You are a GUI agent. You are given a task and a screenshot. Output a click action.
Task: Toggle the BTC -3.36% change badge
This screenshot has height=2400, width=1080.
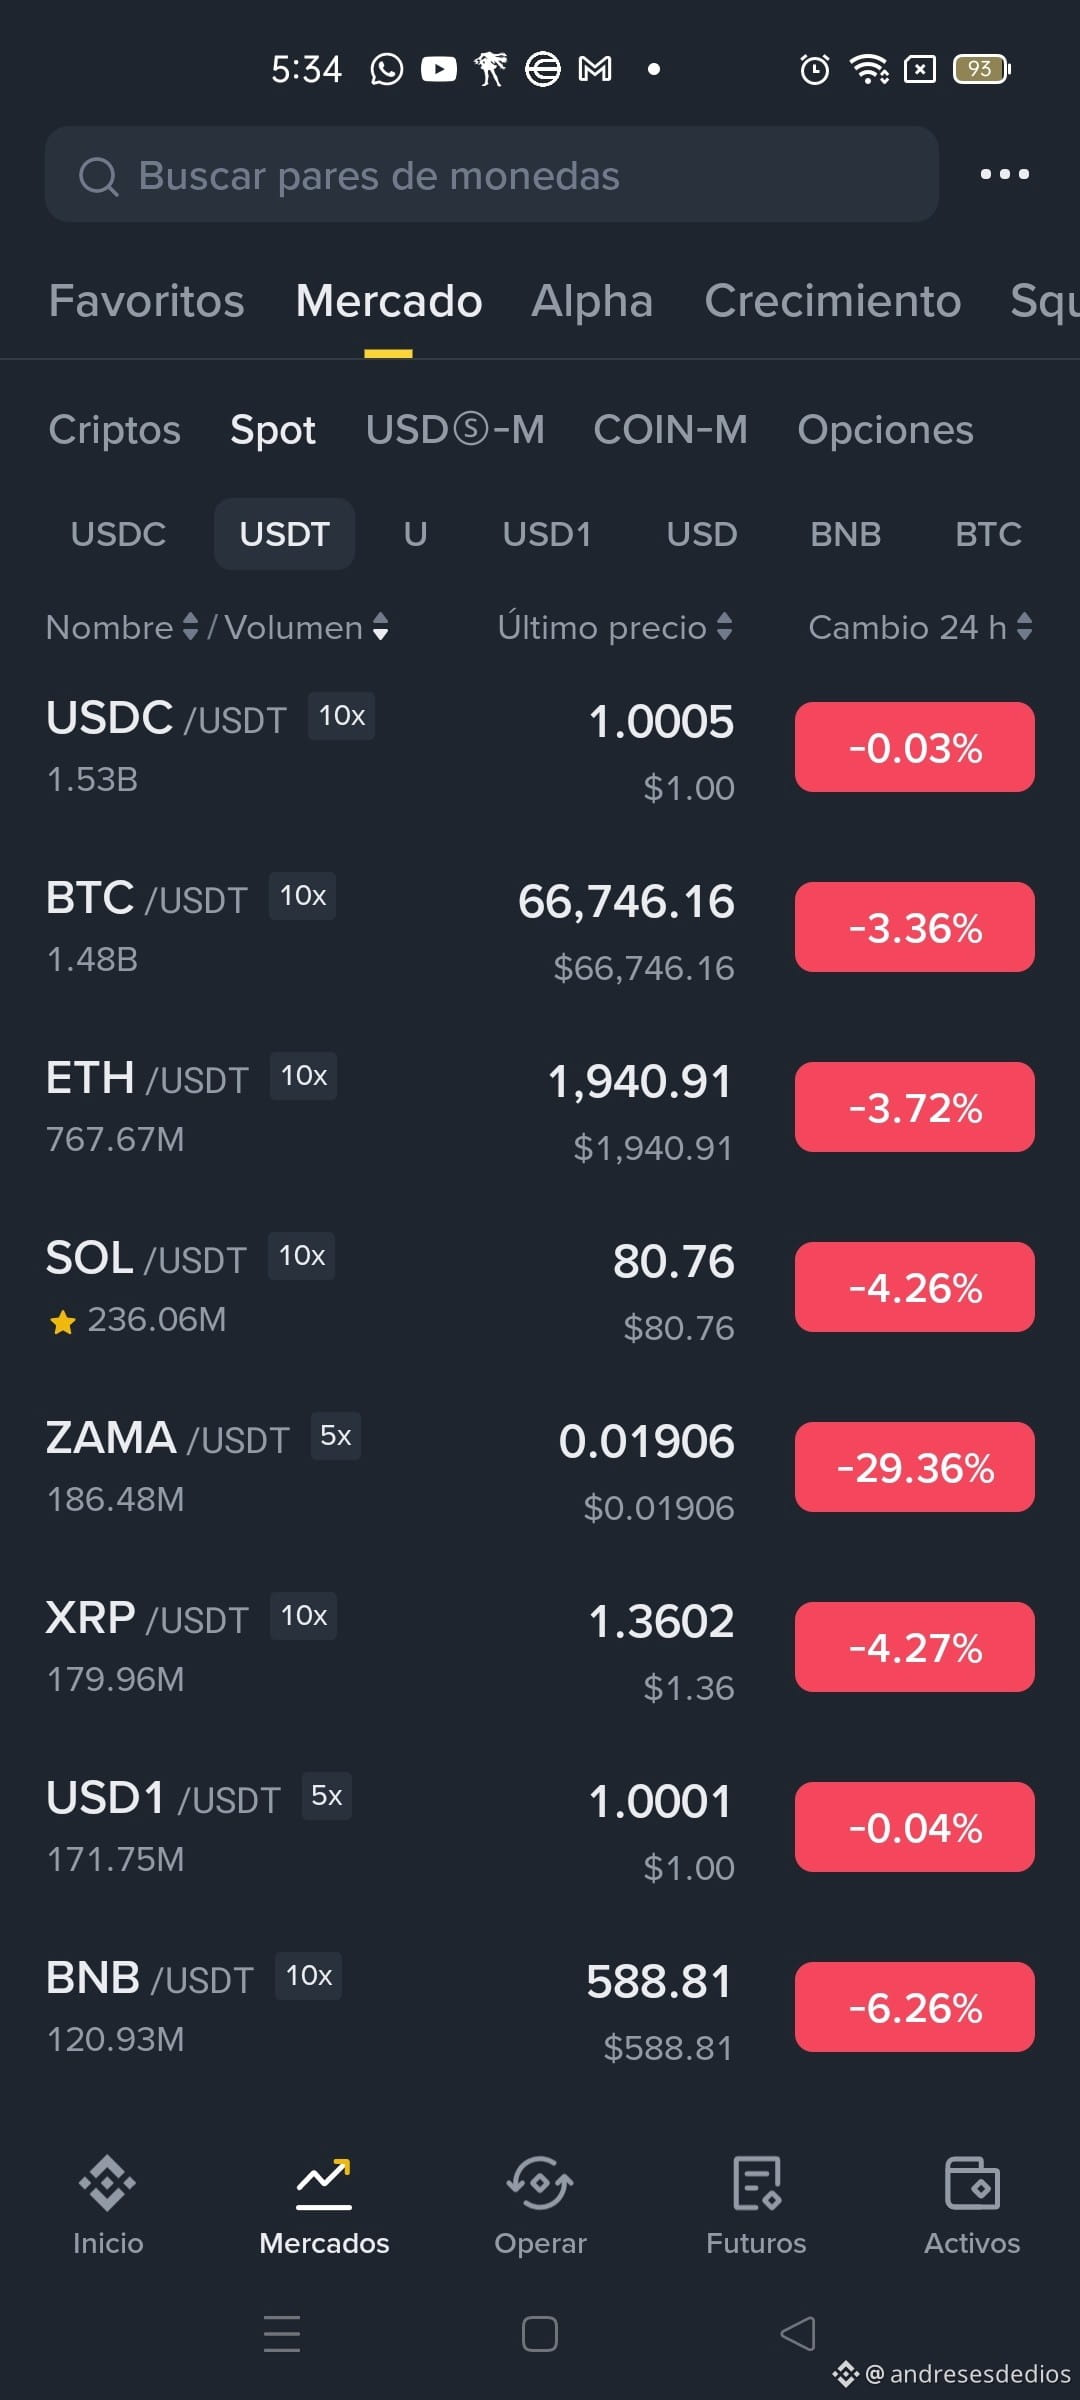[914, 927]
